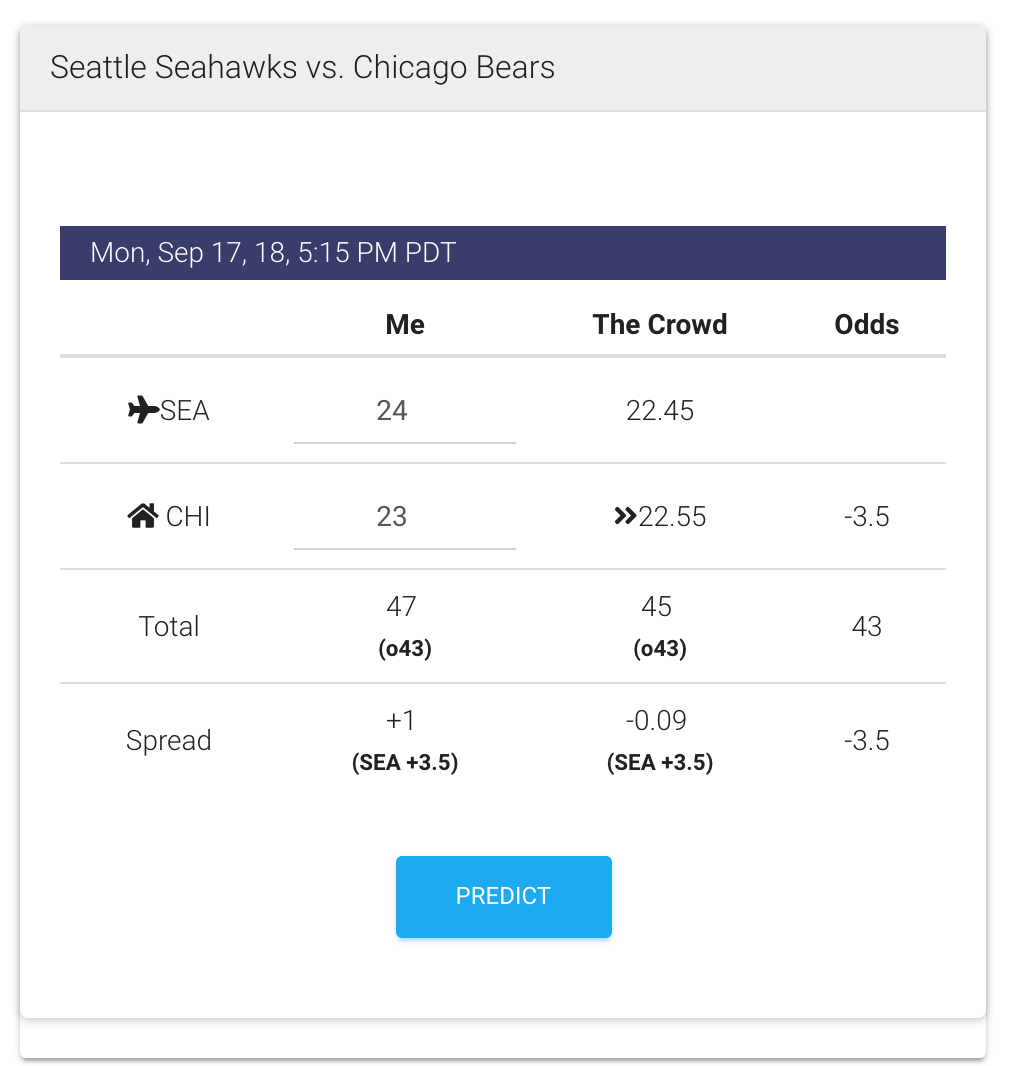
Task: Click the PREDICT button
Action: [x=503, y=896]
